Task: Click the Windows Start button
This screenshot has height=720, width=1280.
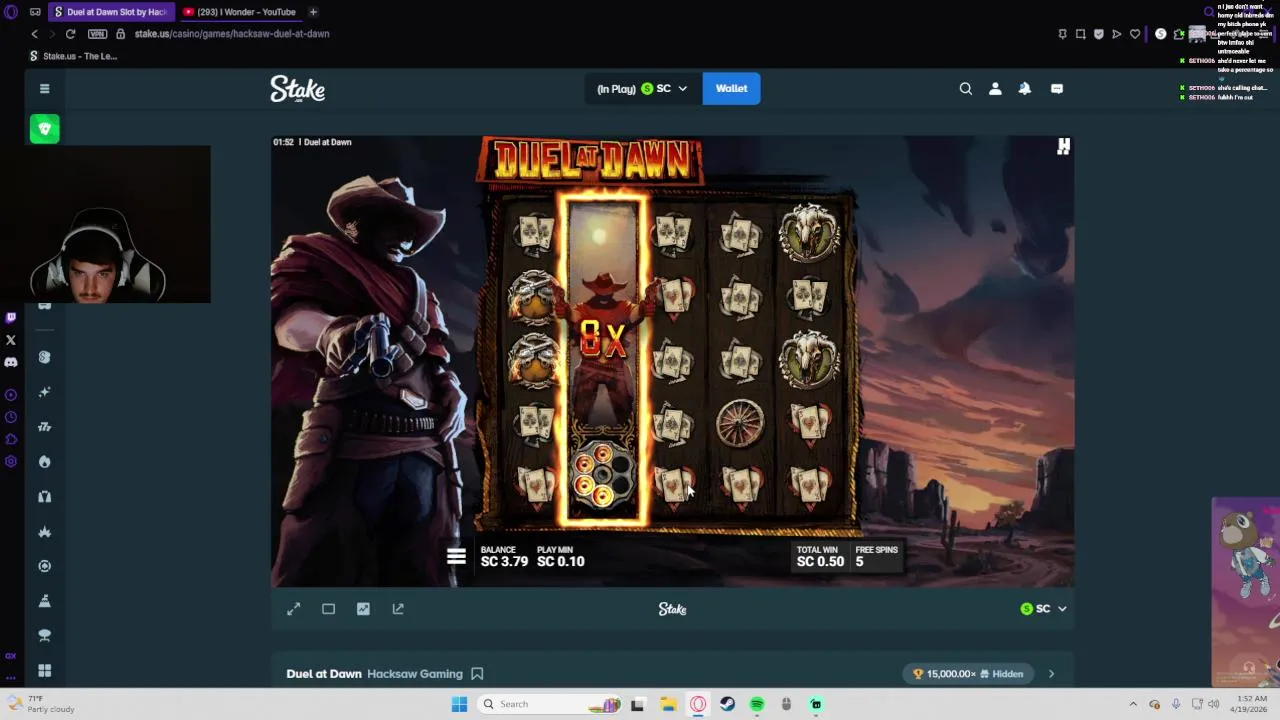Action: [x=459, y=704]
